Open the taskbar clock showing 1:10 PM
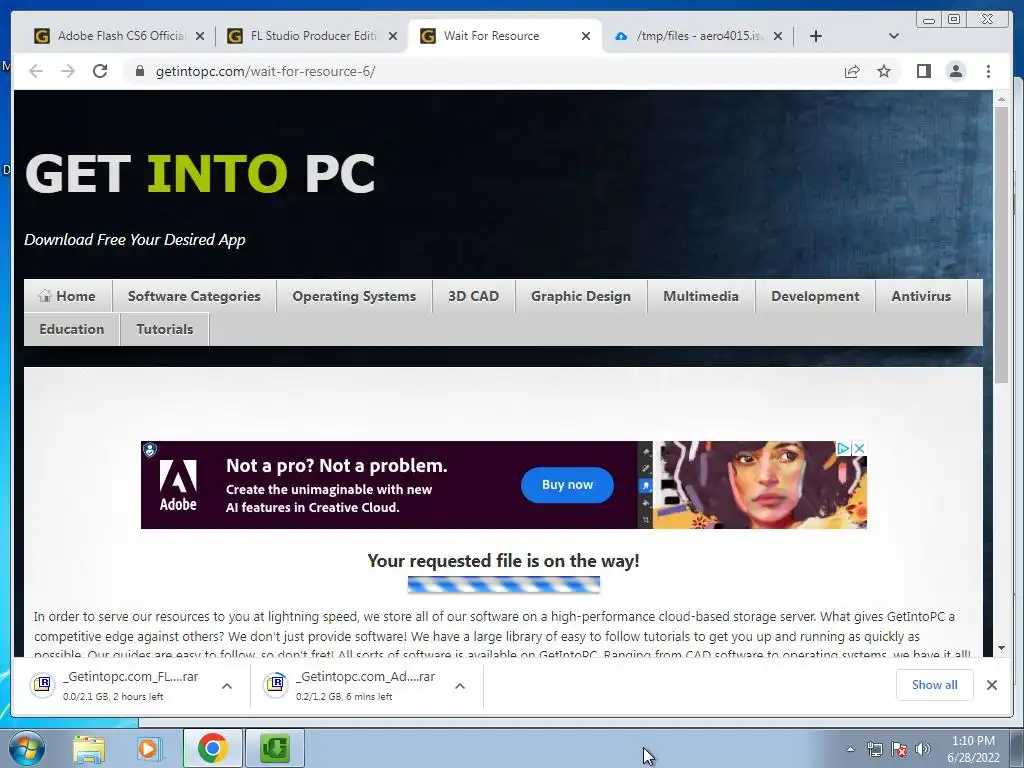The width and height of the screenshot is (1024, 768). (x=973, y=749)
